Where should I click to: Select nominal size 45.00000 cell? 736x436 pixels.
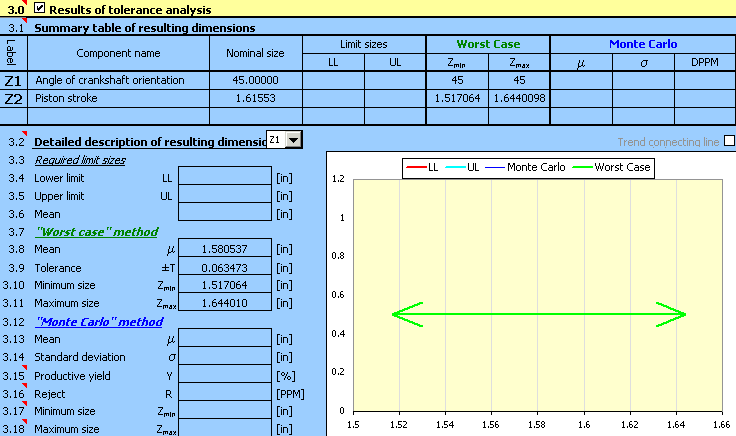[256, 80]
